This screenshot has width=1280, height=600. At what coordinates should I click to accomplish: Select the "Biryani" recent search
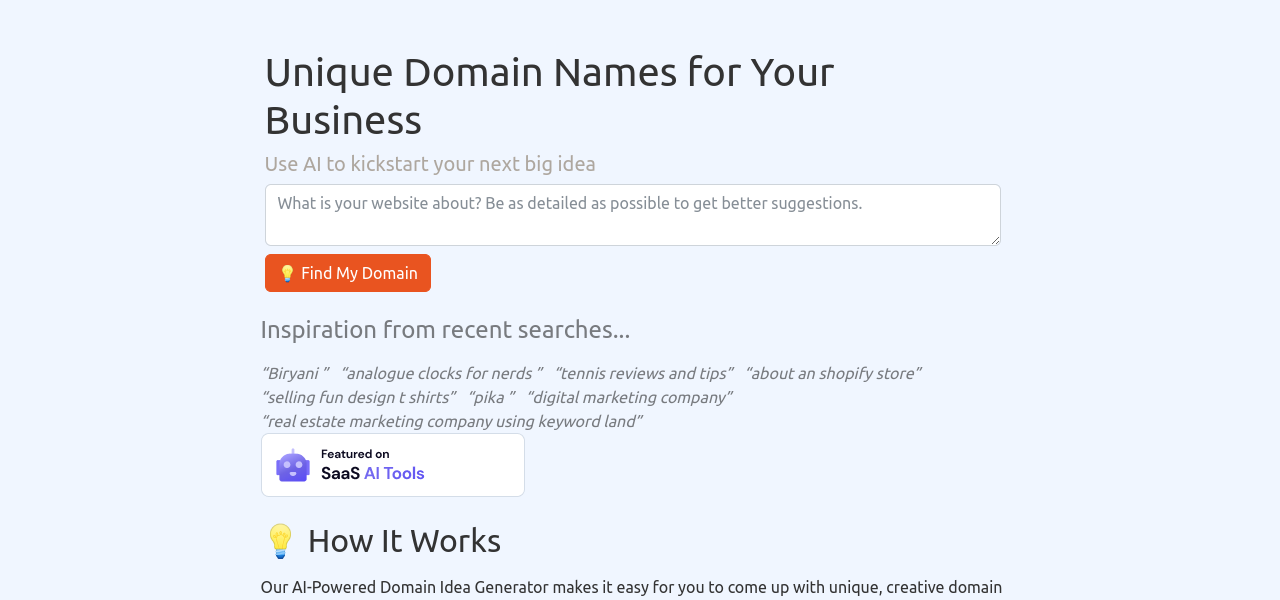295,373
